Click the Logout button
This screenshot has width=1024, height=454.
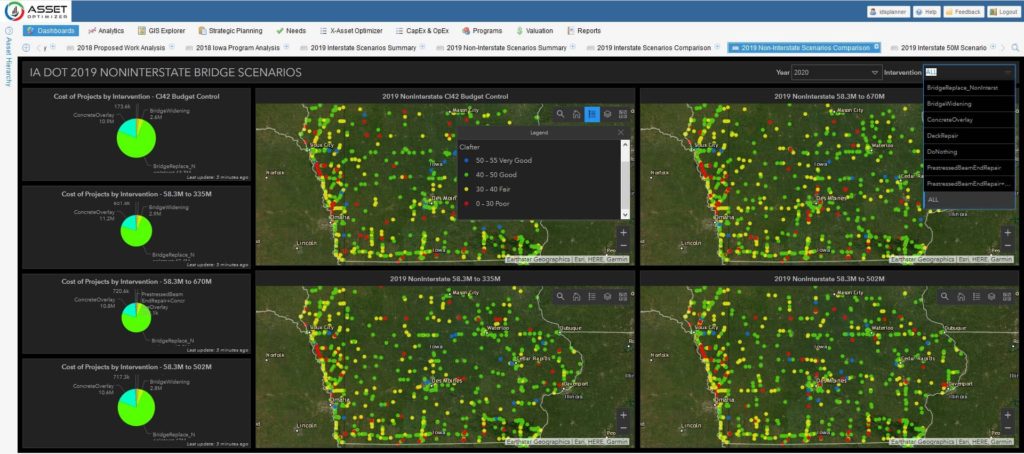click(x=1003, y=11)
